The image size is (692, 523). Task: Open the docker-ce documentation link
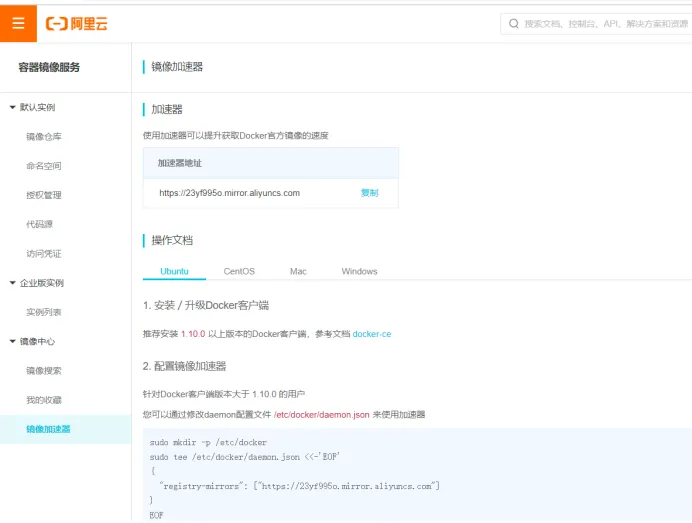372,334
